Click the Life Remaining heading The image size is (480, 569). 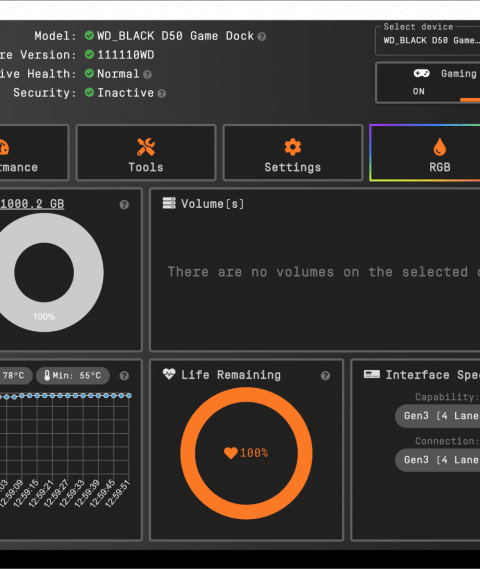tap(231, 375)
